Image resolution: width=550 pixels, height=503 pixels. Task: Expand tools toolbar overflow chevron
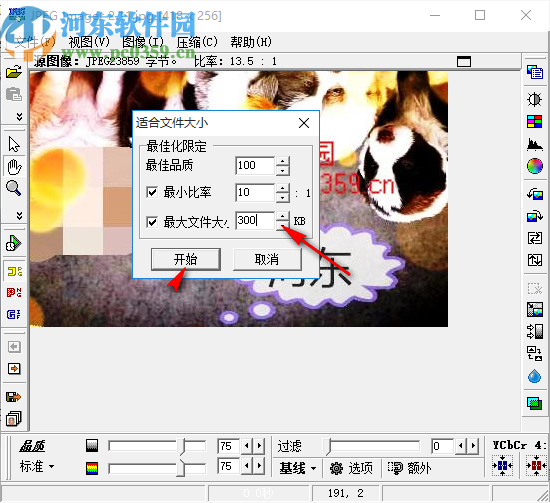pos(20,215)
